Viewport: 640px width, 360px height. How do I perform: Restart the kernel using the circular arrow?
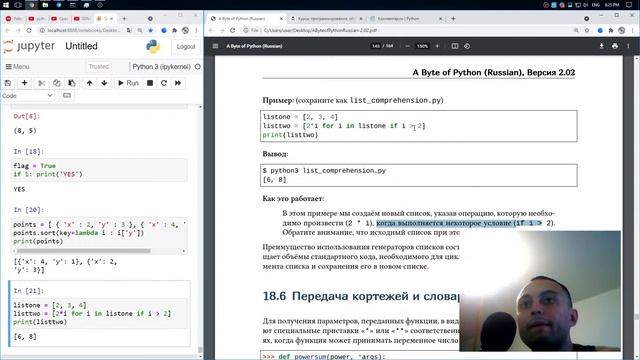164,83
